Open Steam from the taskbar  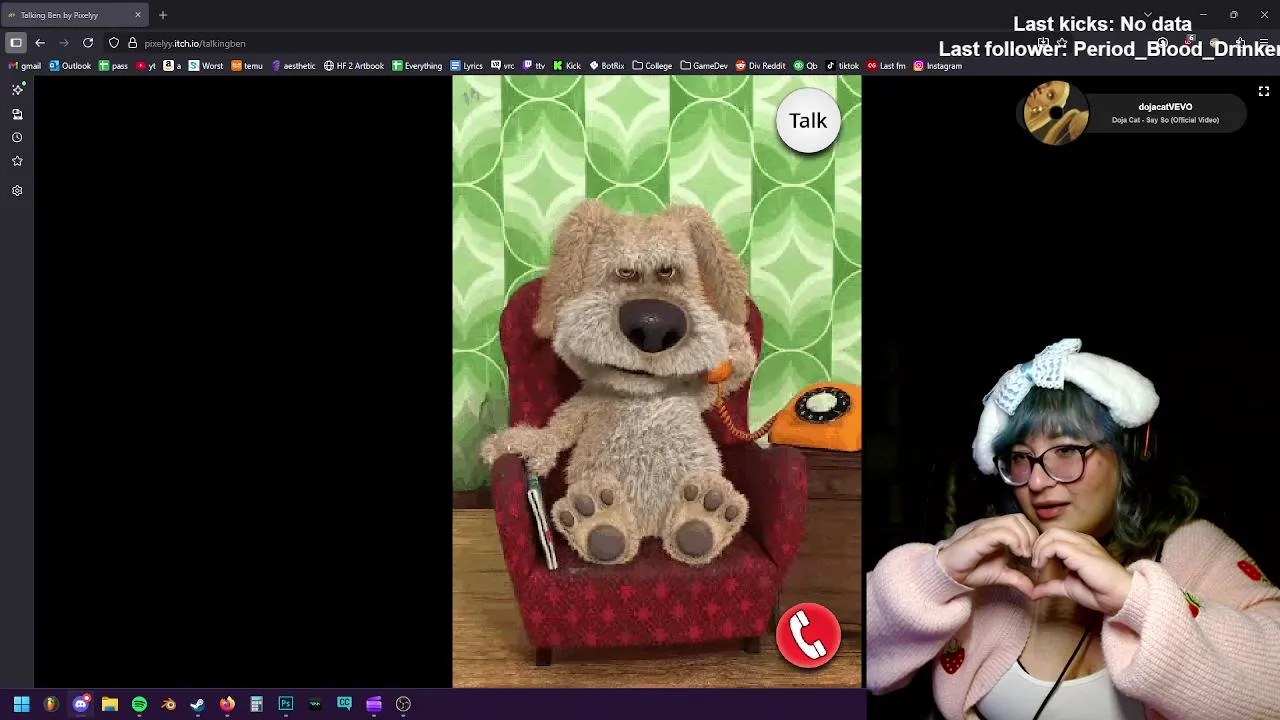point(198,704)
